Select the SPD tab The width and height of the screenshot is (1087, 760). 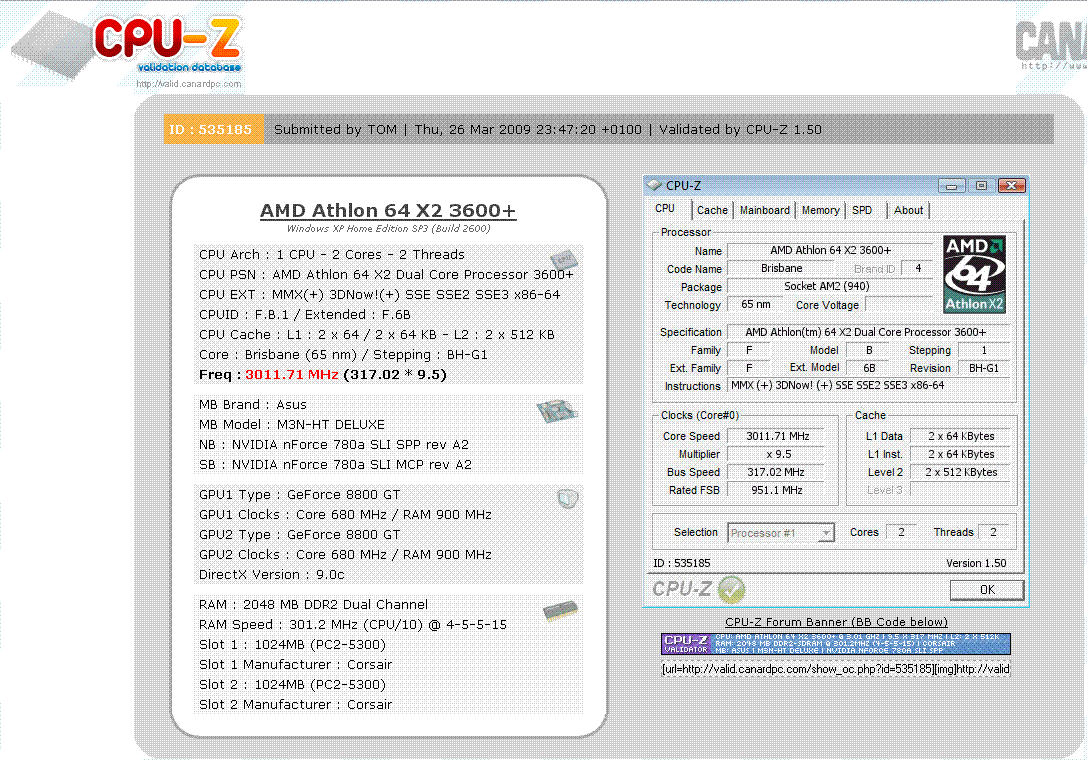[x=862, y=210]
